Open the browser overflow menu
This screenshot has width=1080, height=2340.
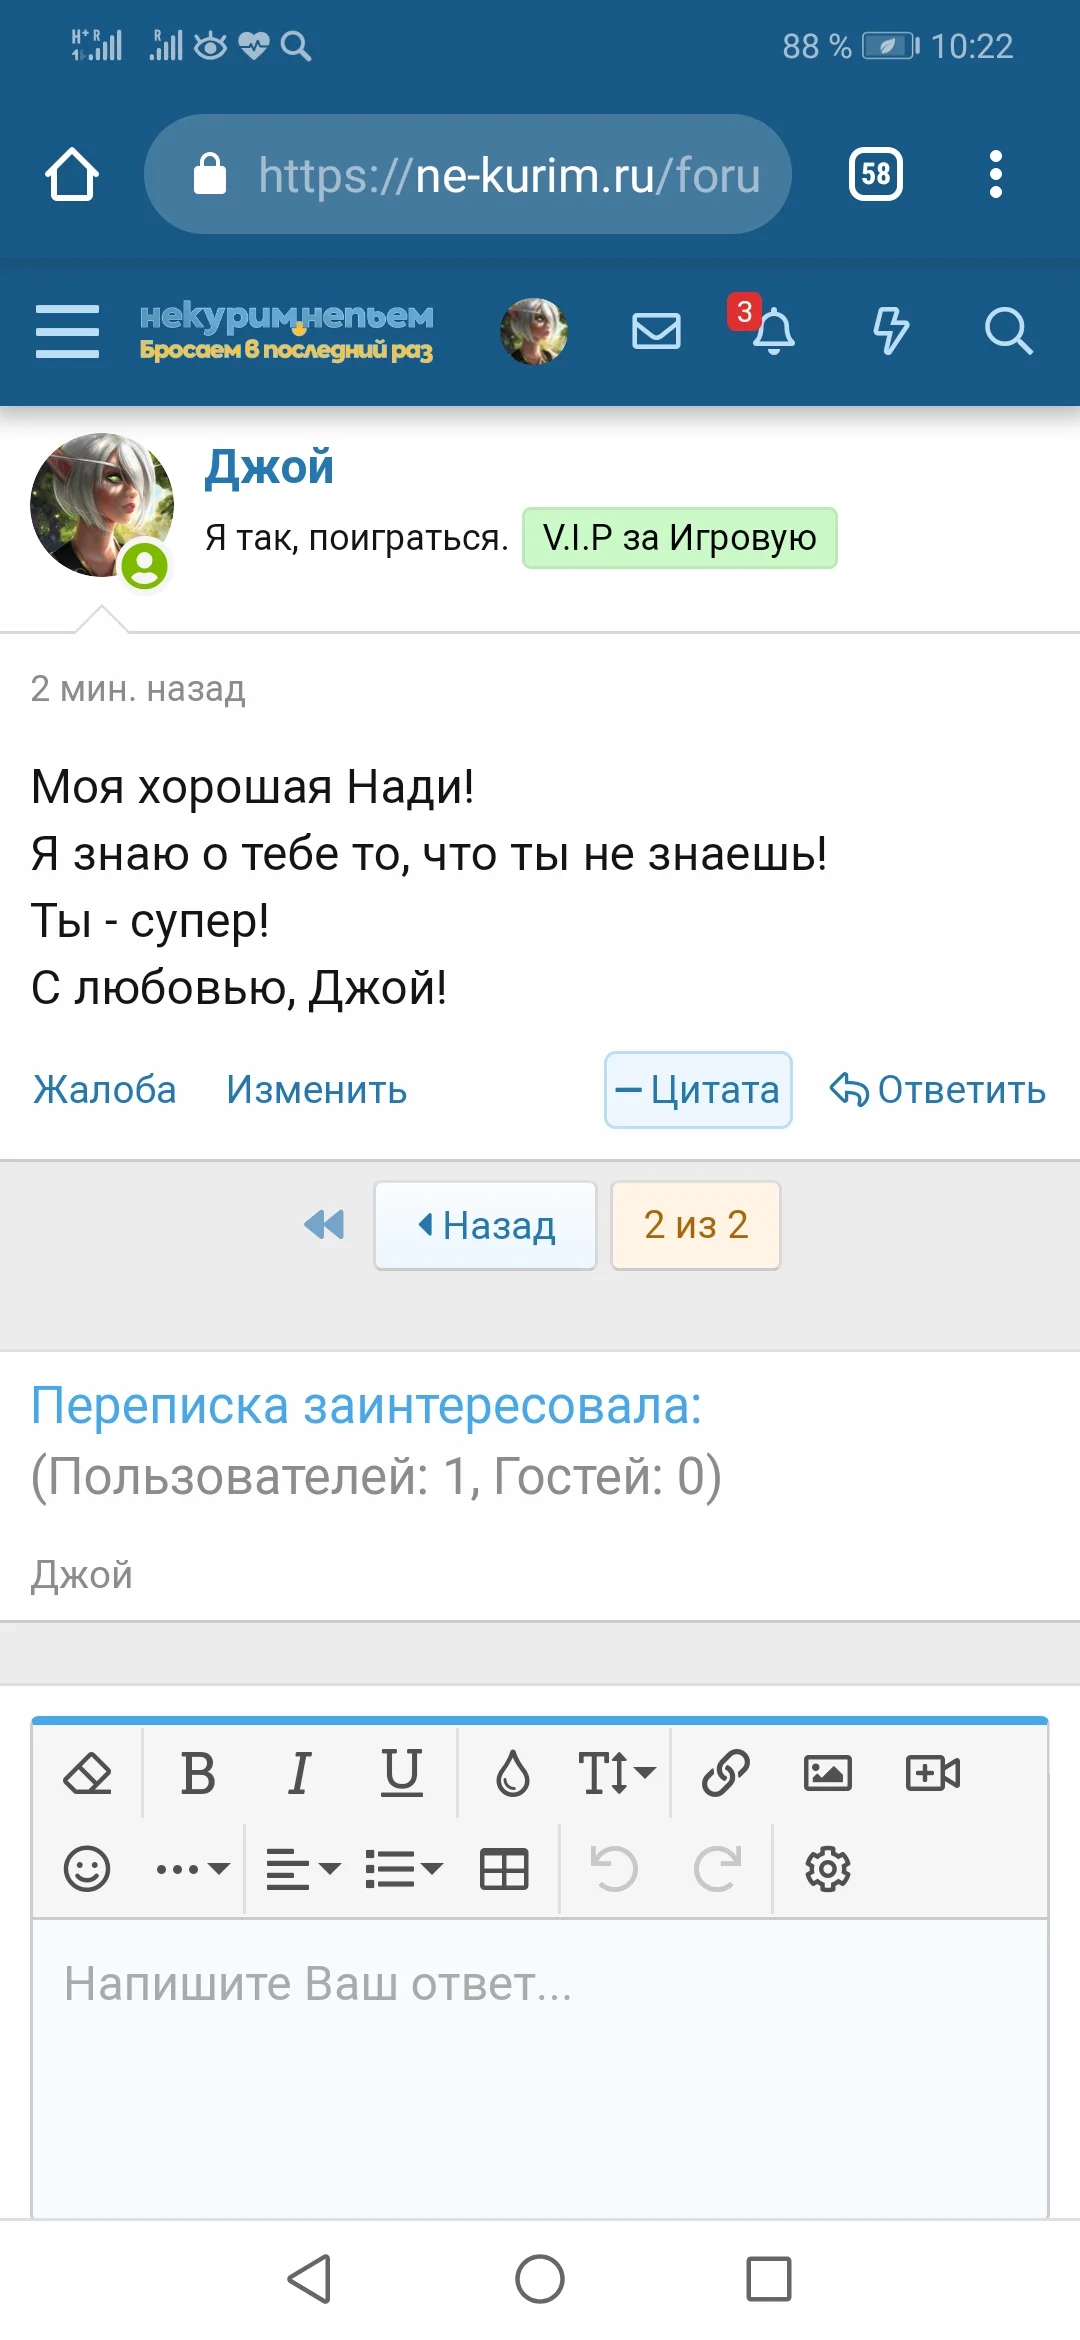click(995, 173)
